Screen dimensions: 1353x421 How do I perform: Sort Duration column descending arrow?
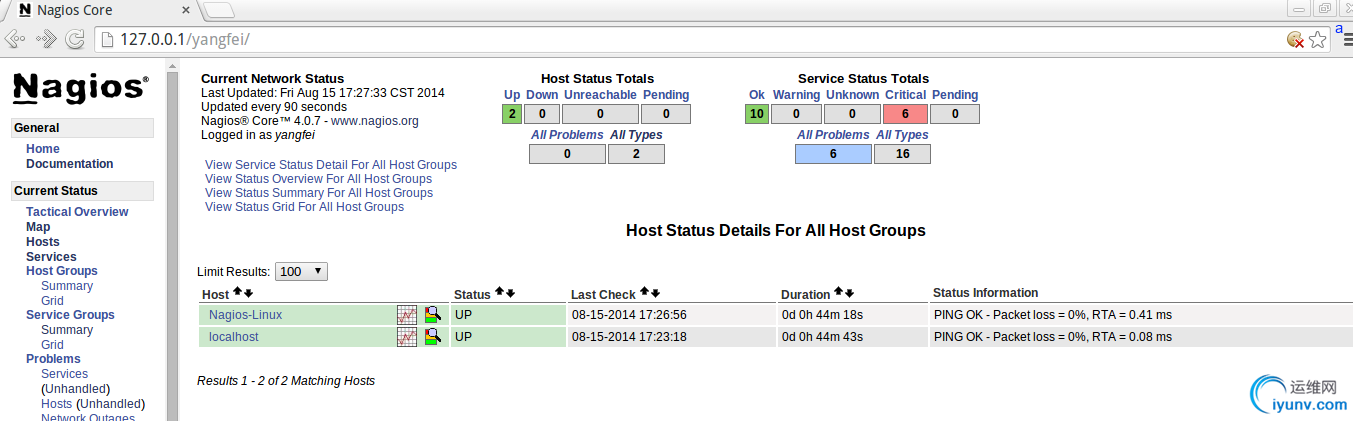(849, 293)
